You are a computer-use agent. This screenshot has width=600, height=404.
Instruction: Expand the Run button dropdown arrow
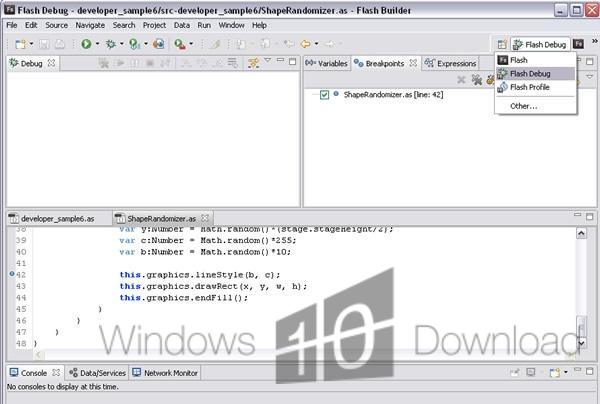point(97,44)
